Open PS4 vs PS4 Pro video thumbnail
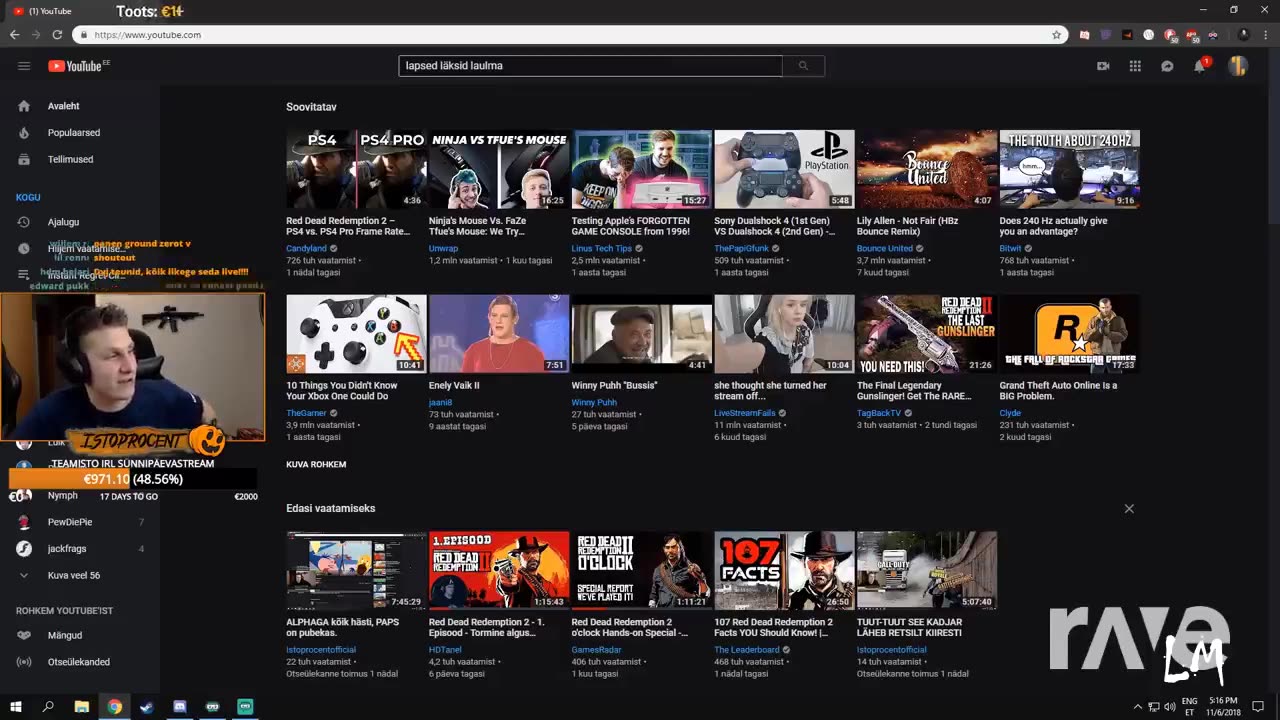 click(x=356, y=169)
